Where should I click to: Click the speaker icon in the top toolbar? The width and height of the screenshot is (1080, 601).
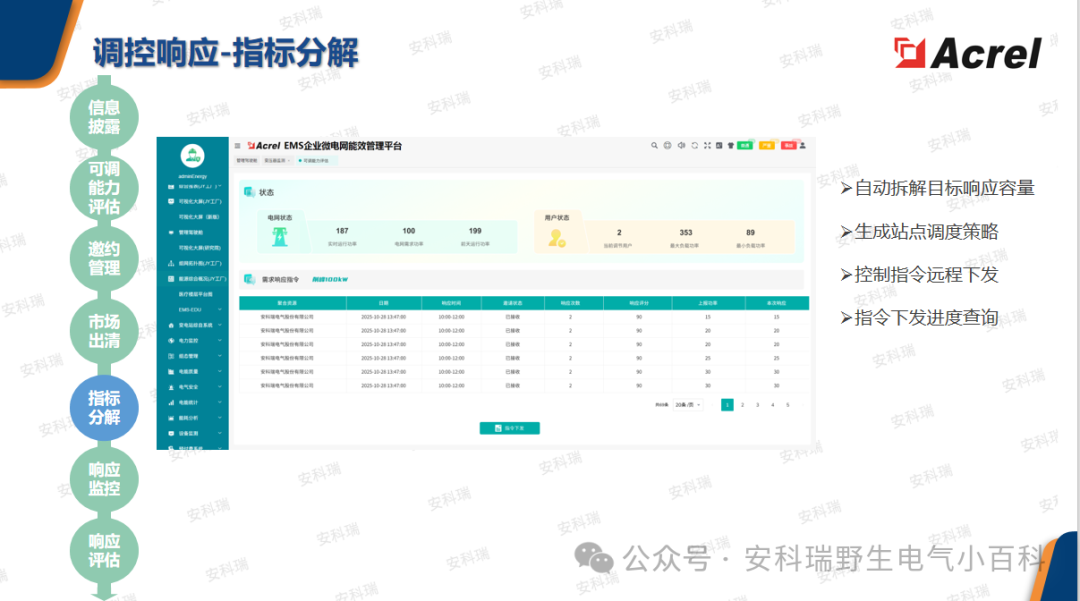pyautogui.click(x=681, y=145)
